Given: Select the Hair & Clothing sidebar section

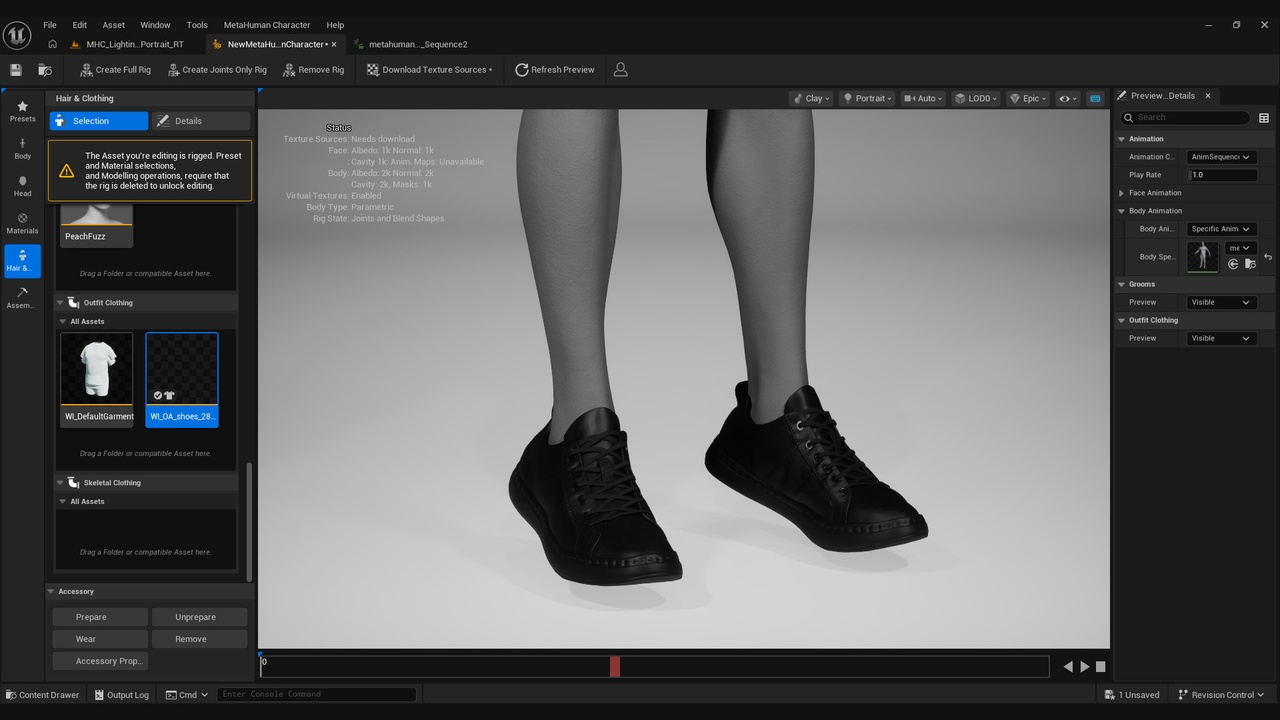Looking at the screenshot, I should (22, 260).
